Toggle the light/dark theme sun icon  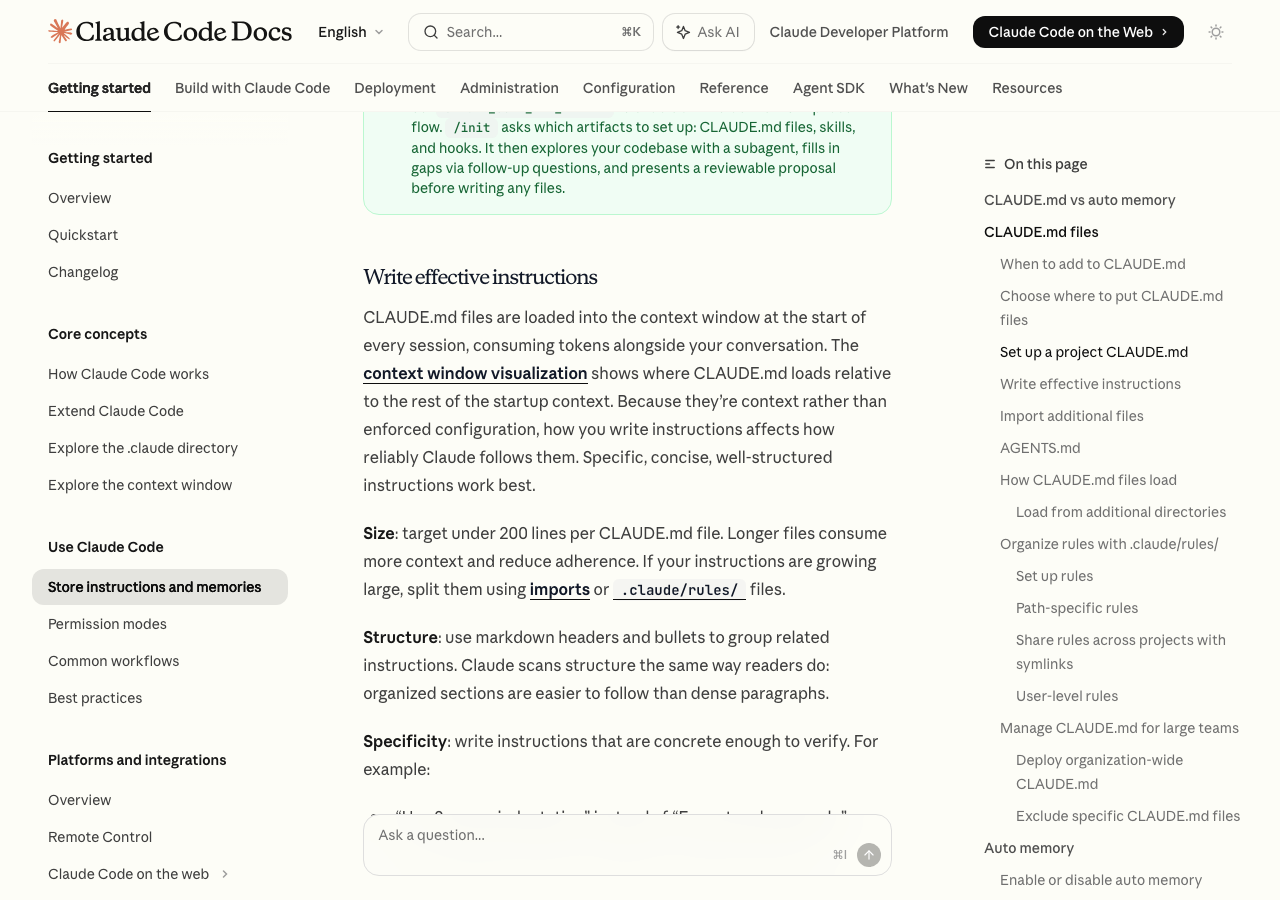(1216, 32)
